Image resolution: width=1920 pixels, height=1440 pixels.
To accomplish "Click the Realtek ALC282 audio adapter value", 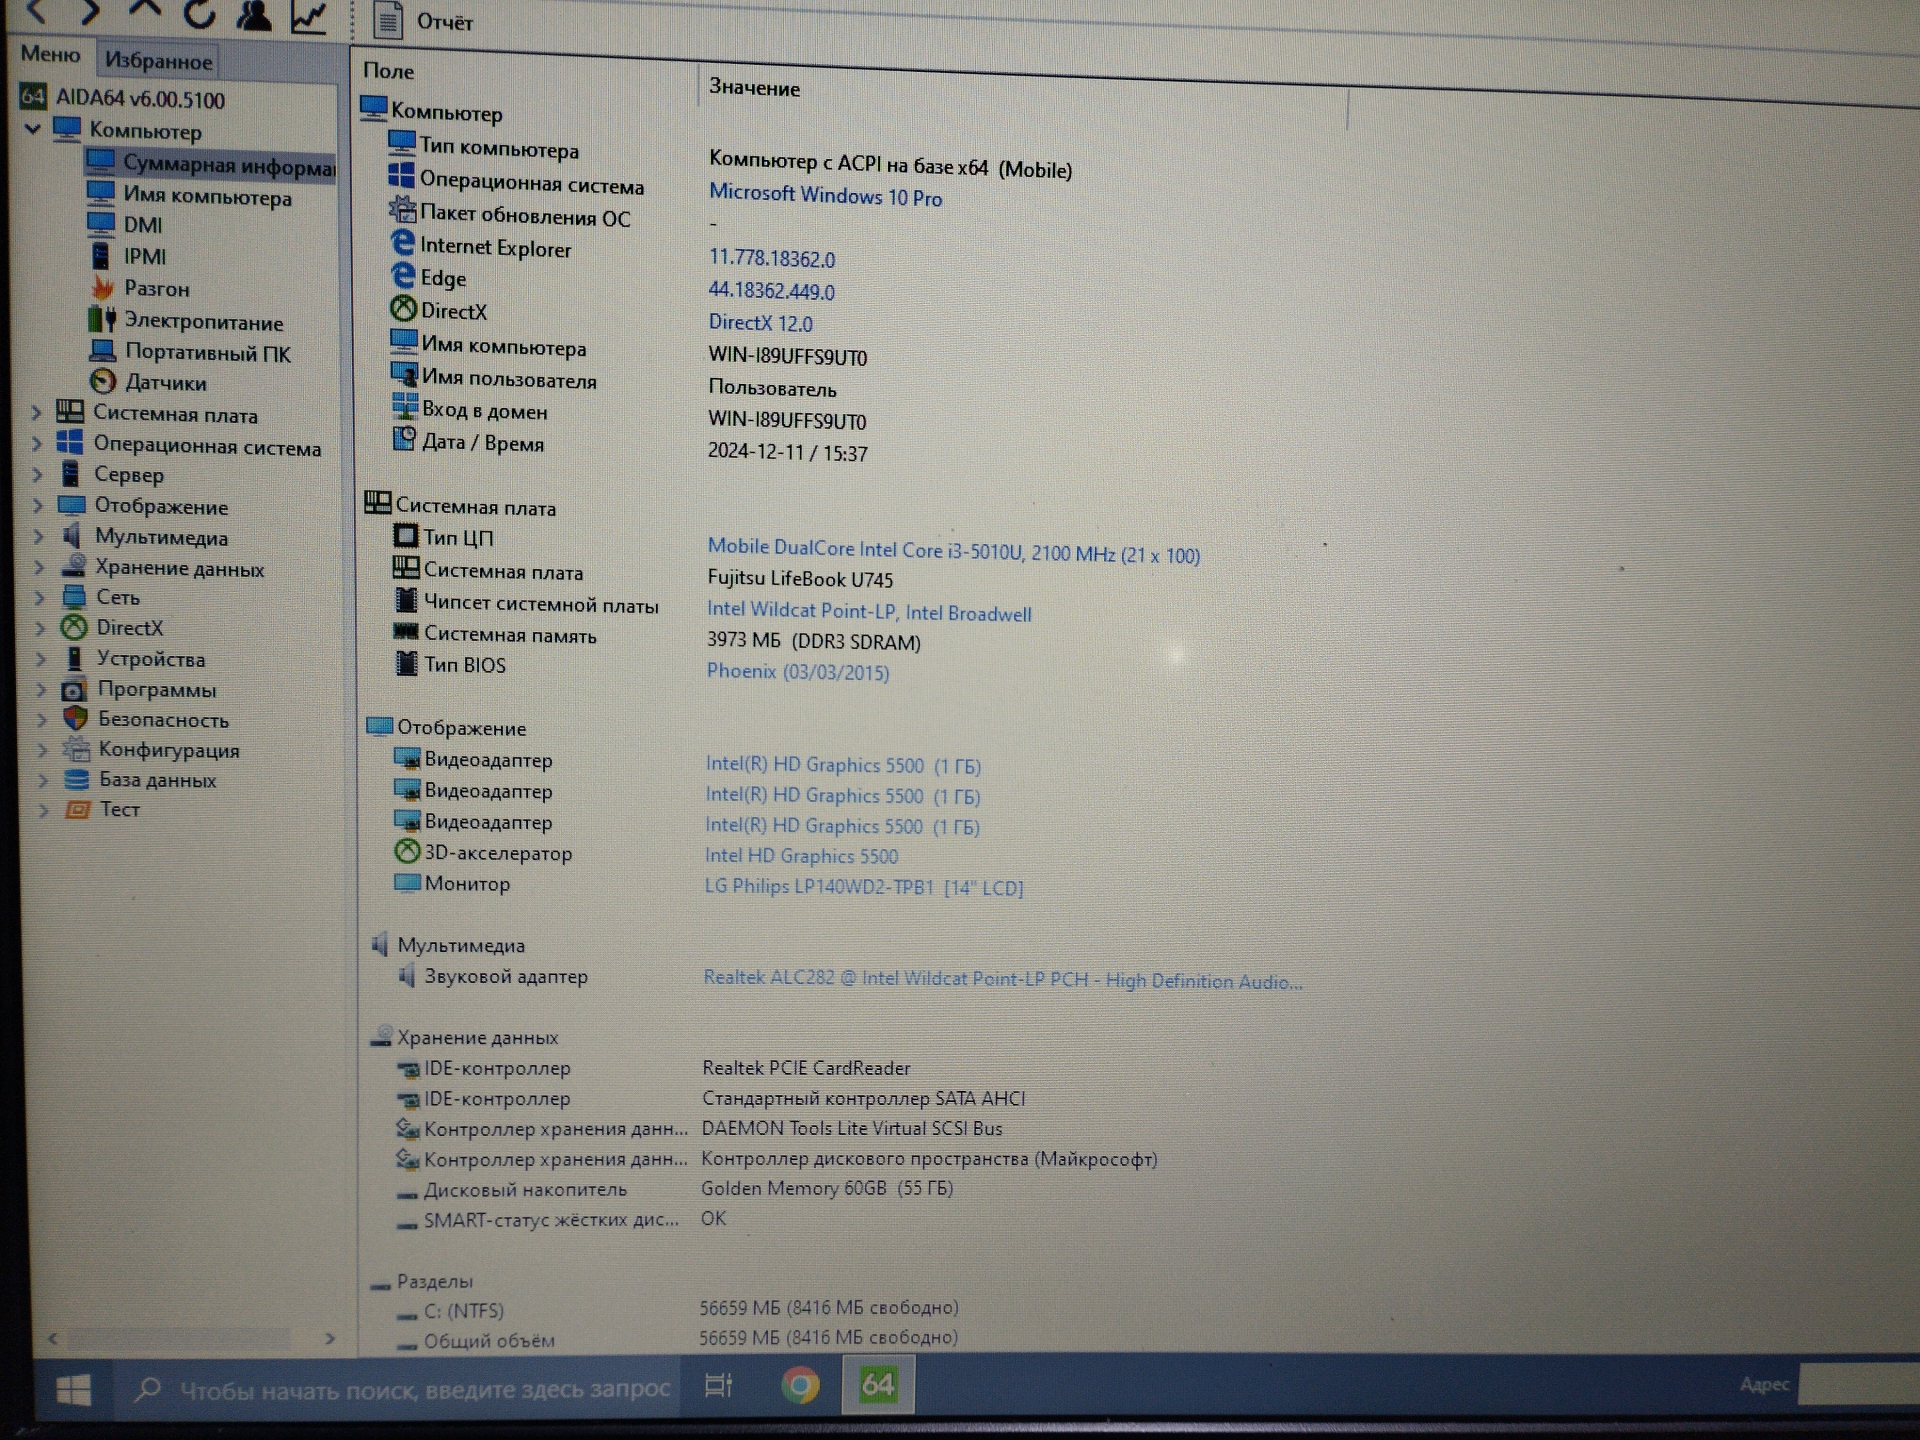I will (1002, 979).
